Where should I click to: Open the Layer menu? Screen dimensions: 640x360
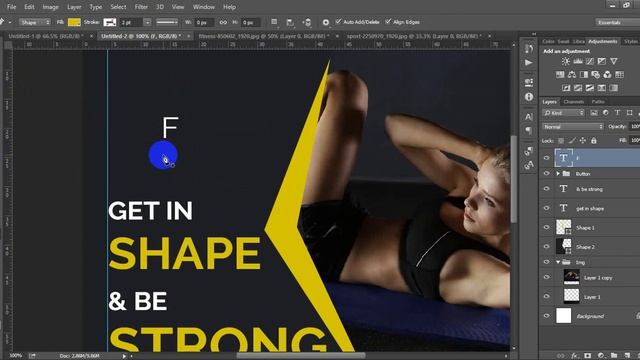pos(74,7)
